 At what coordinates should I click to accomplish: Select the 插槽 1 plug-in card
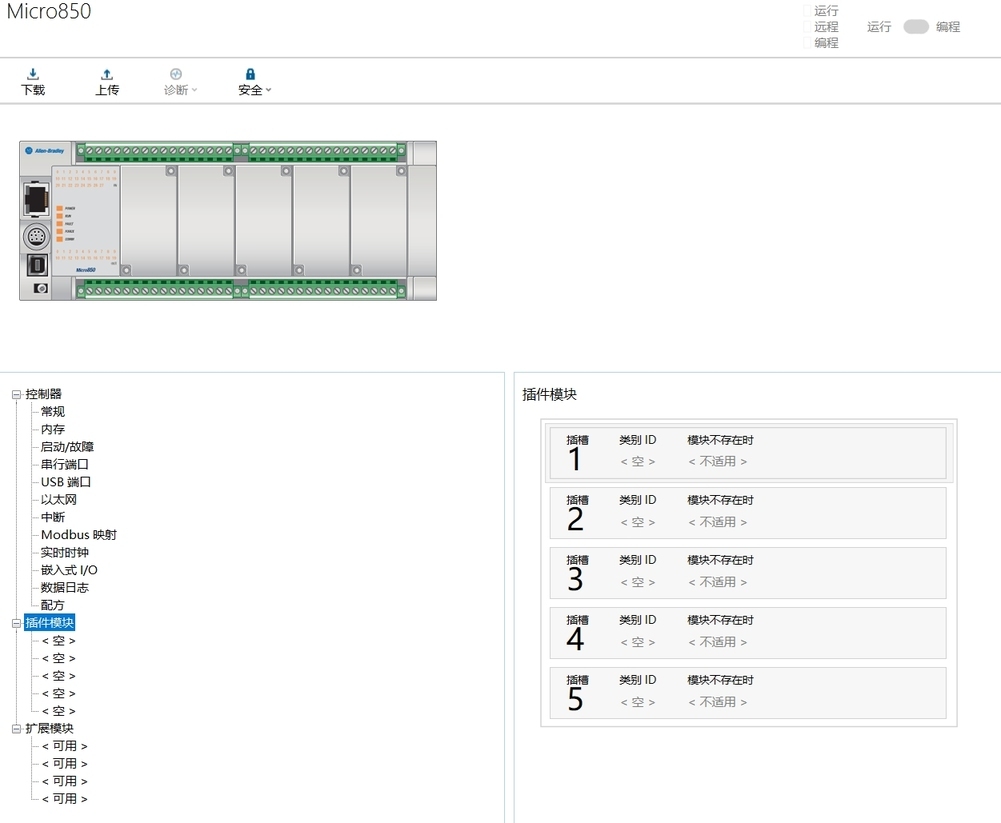tap(748, 453)
